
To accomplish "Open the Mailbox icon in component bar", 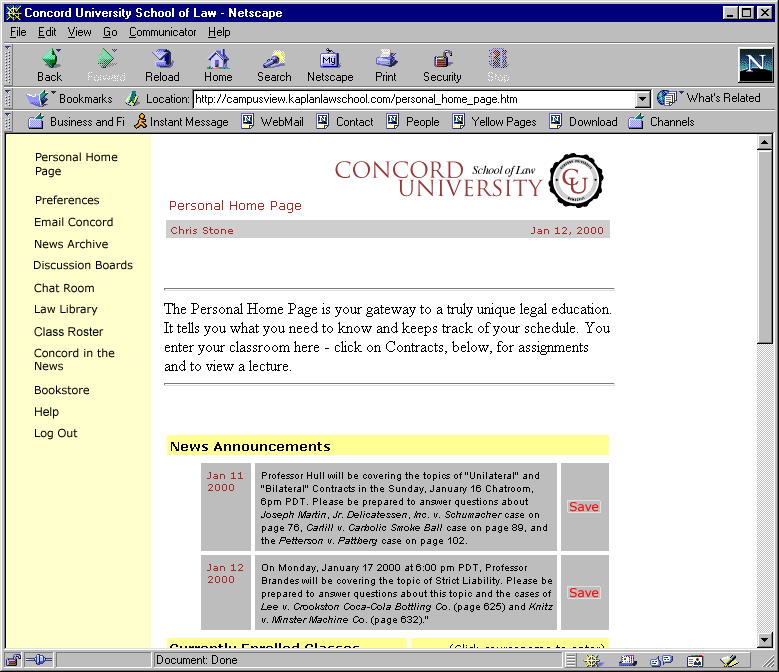I will pos(627,661).
